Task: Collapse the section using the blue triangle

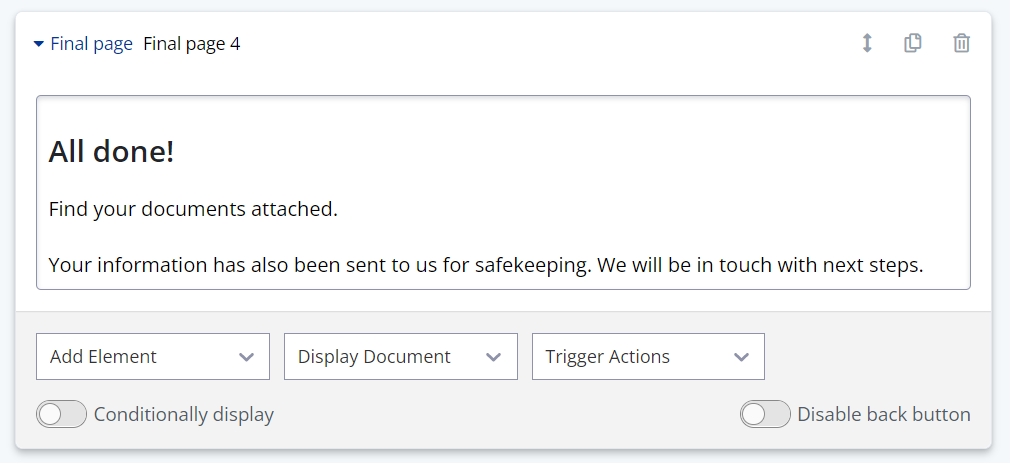Action: (39, 44)
